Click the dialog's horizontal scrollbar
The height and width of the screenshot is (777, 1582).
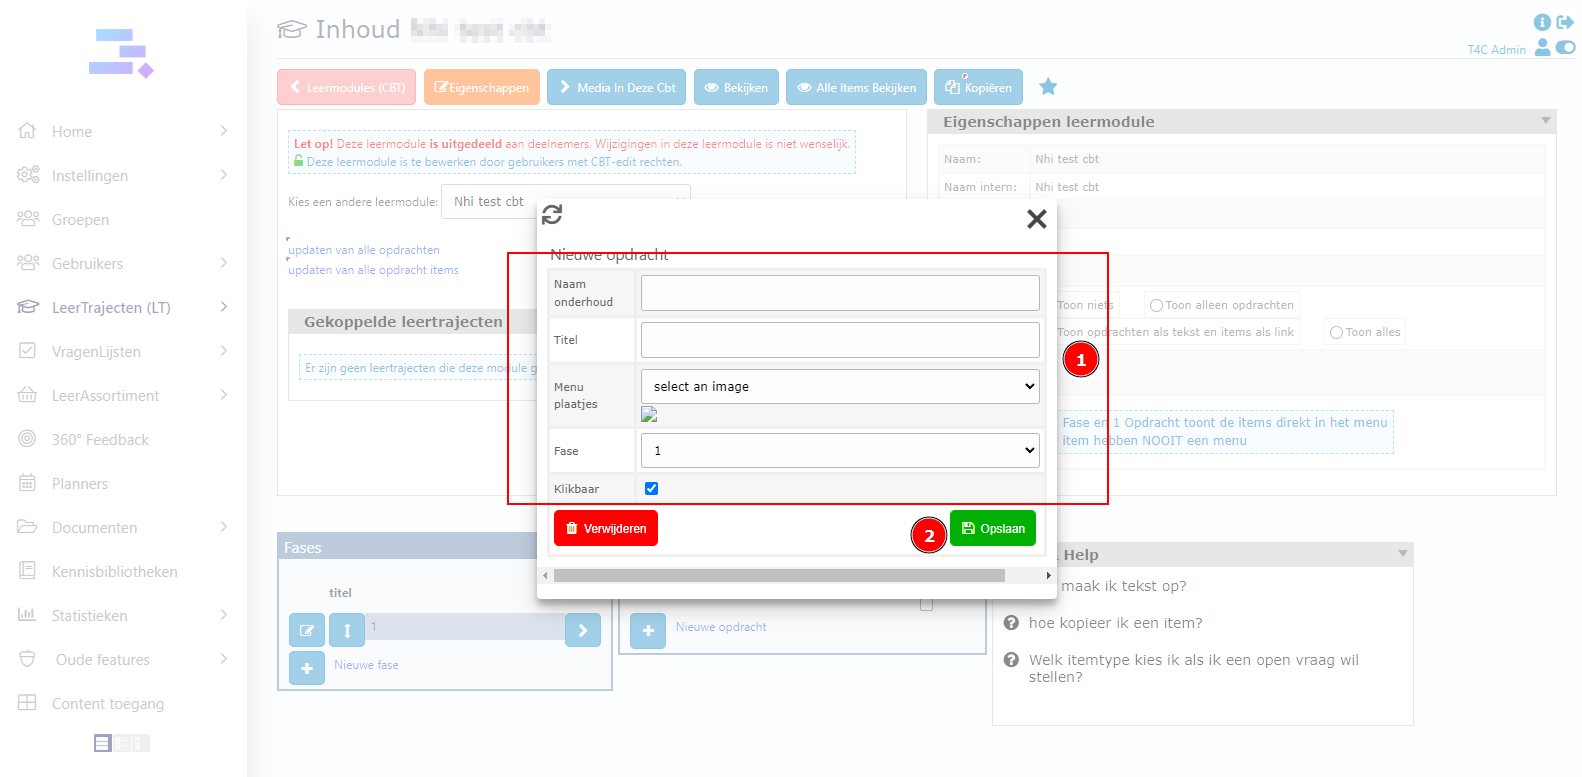tap(778, 576)
